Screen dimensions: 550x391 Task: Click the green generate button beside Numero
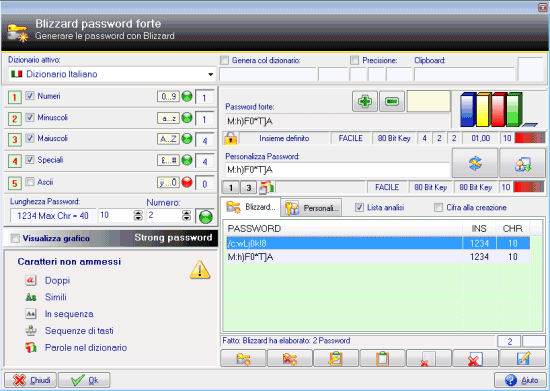(x=206, y=216)
